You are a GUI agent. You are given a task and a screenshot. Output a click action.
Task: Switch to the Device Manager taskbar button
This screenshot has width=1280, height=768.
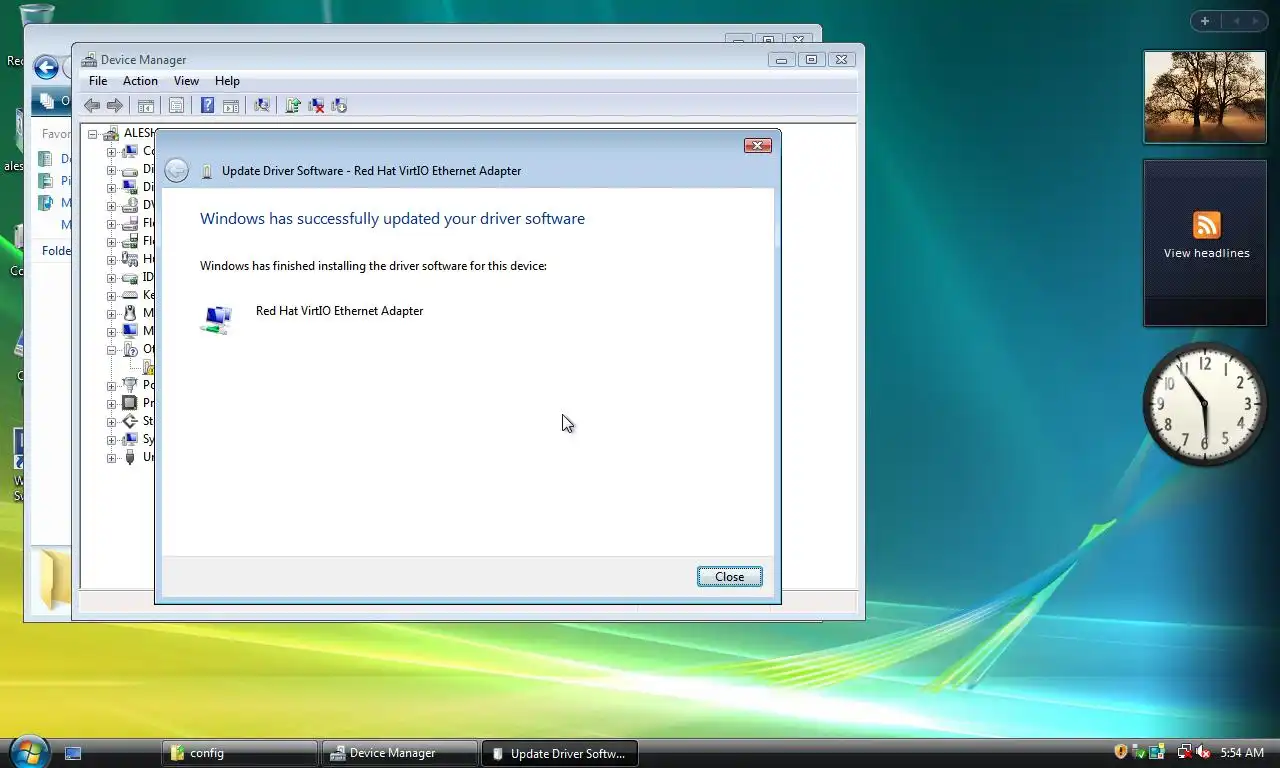pos(400,753)
